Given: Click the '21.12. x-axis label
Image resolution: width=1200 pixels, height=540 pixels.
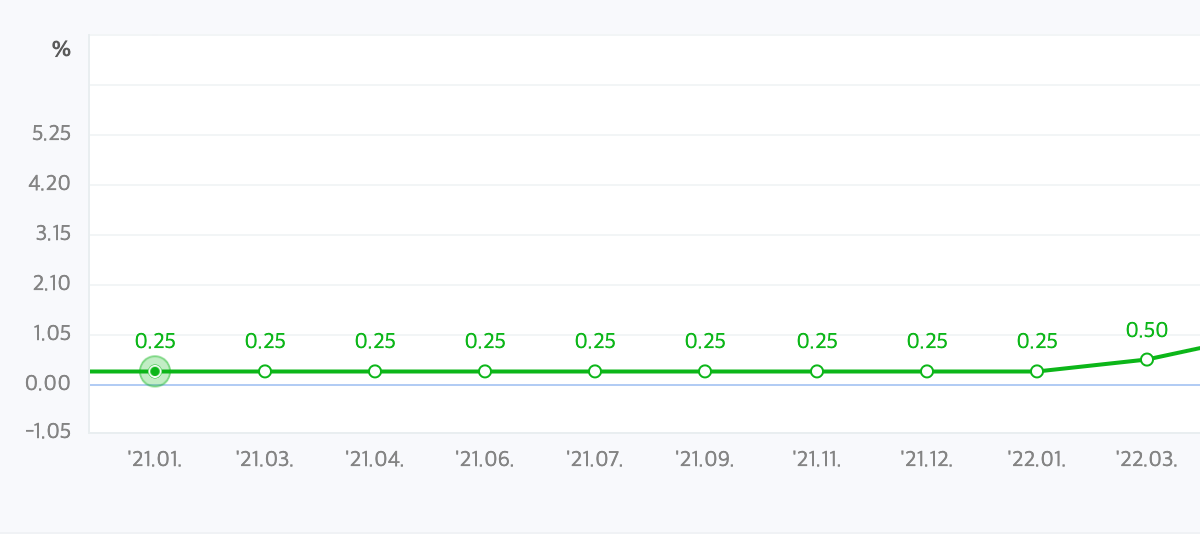Looking at the screenshot, I should pos(927,460).
